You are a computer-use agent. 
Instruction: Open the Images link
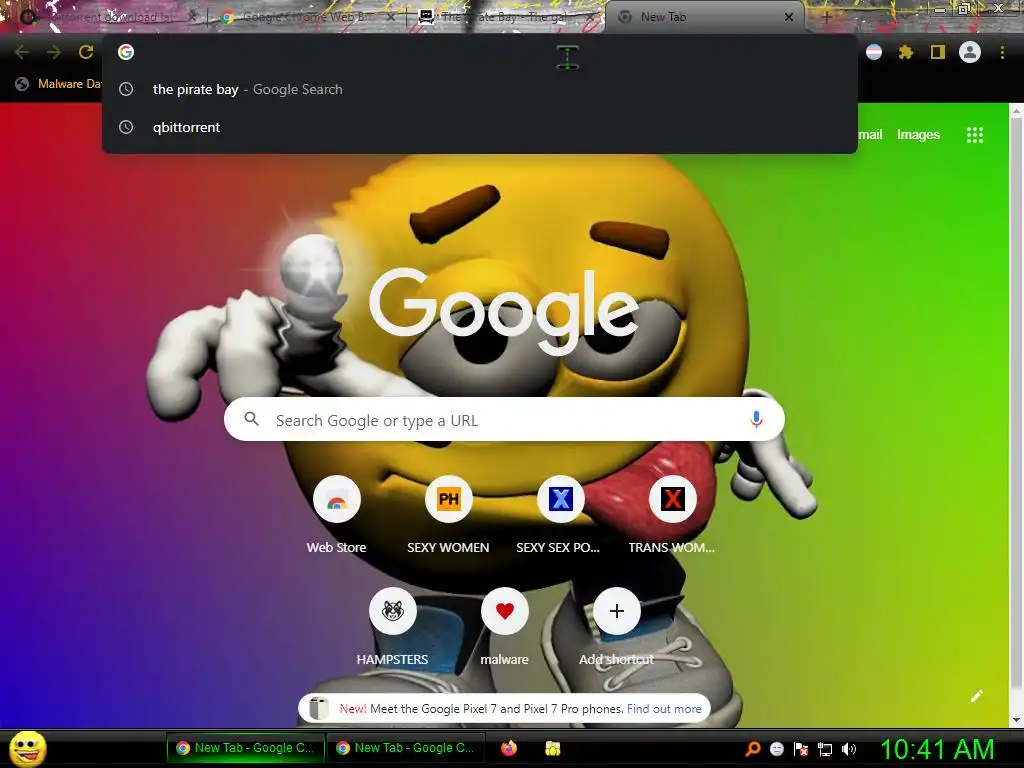tap(918, 135)
